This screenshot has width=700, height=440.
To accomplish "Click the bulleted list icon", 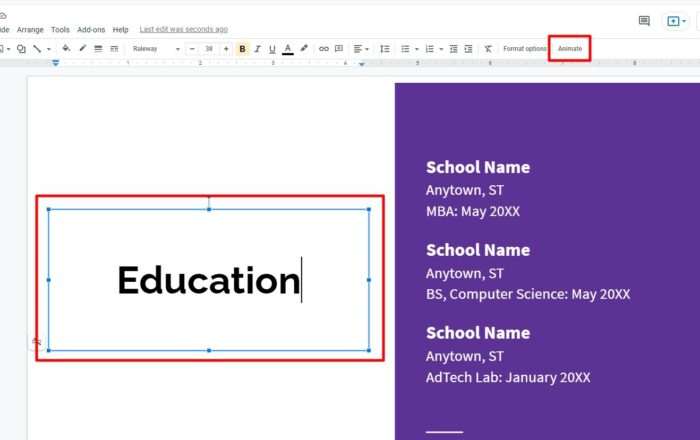I will click(405, 49).
